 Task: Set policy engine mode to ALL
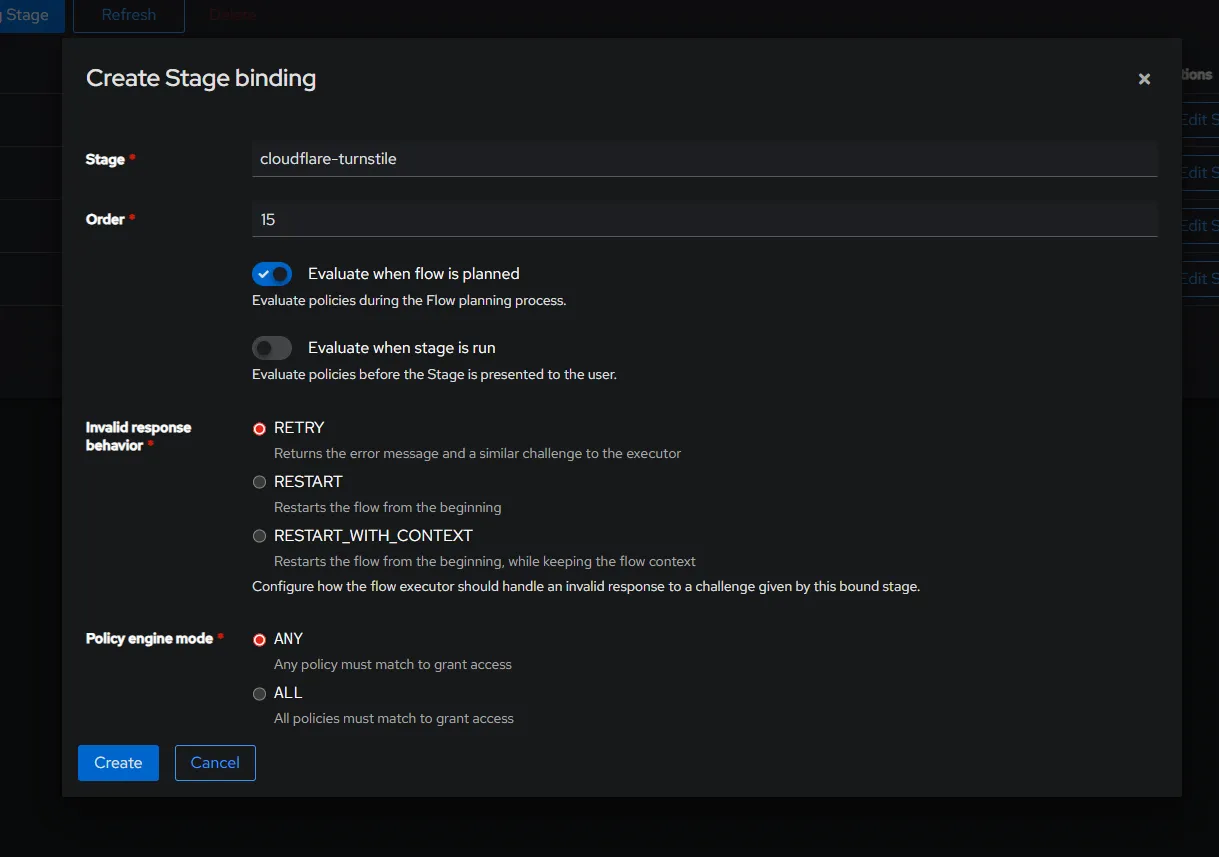pos(260,693)
